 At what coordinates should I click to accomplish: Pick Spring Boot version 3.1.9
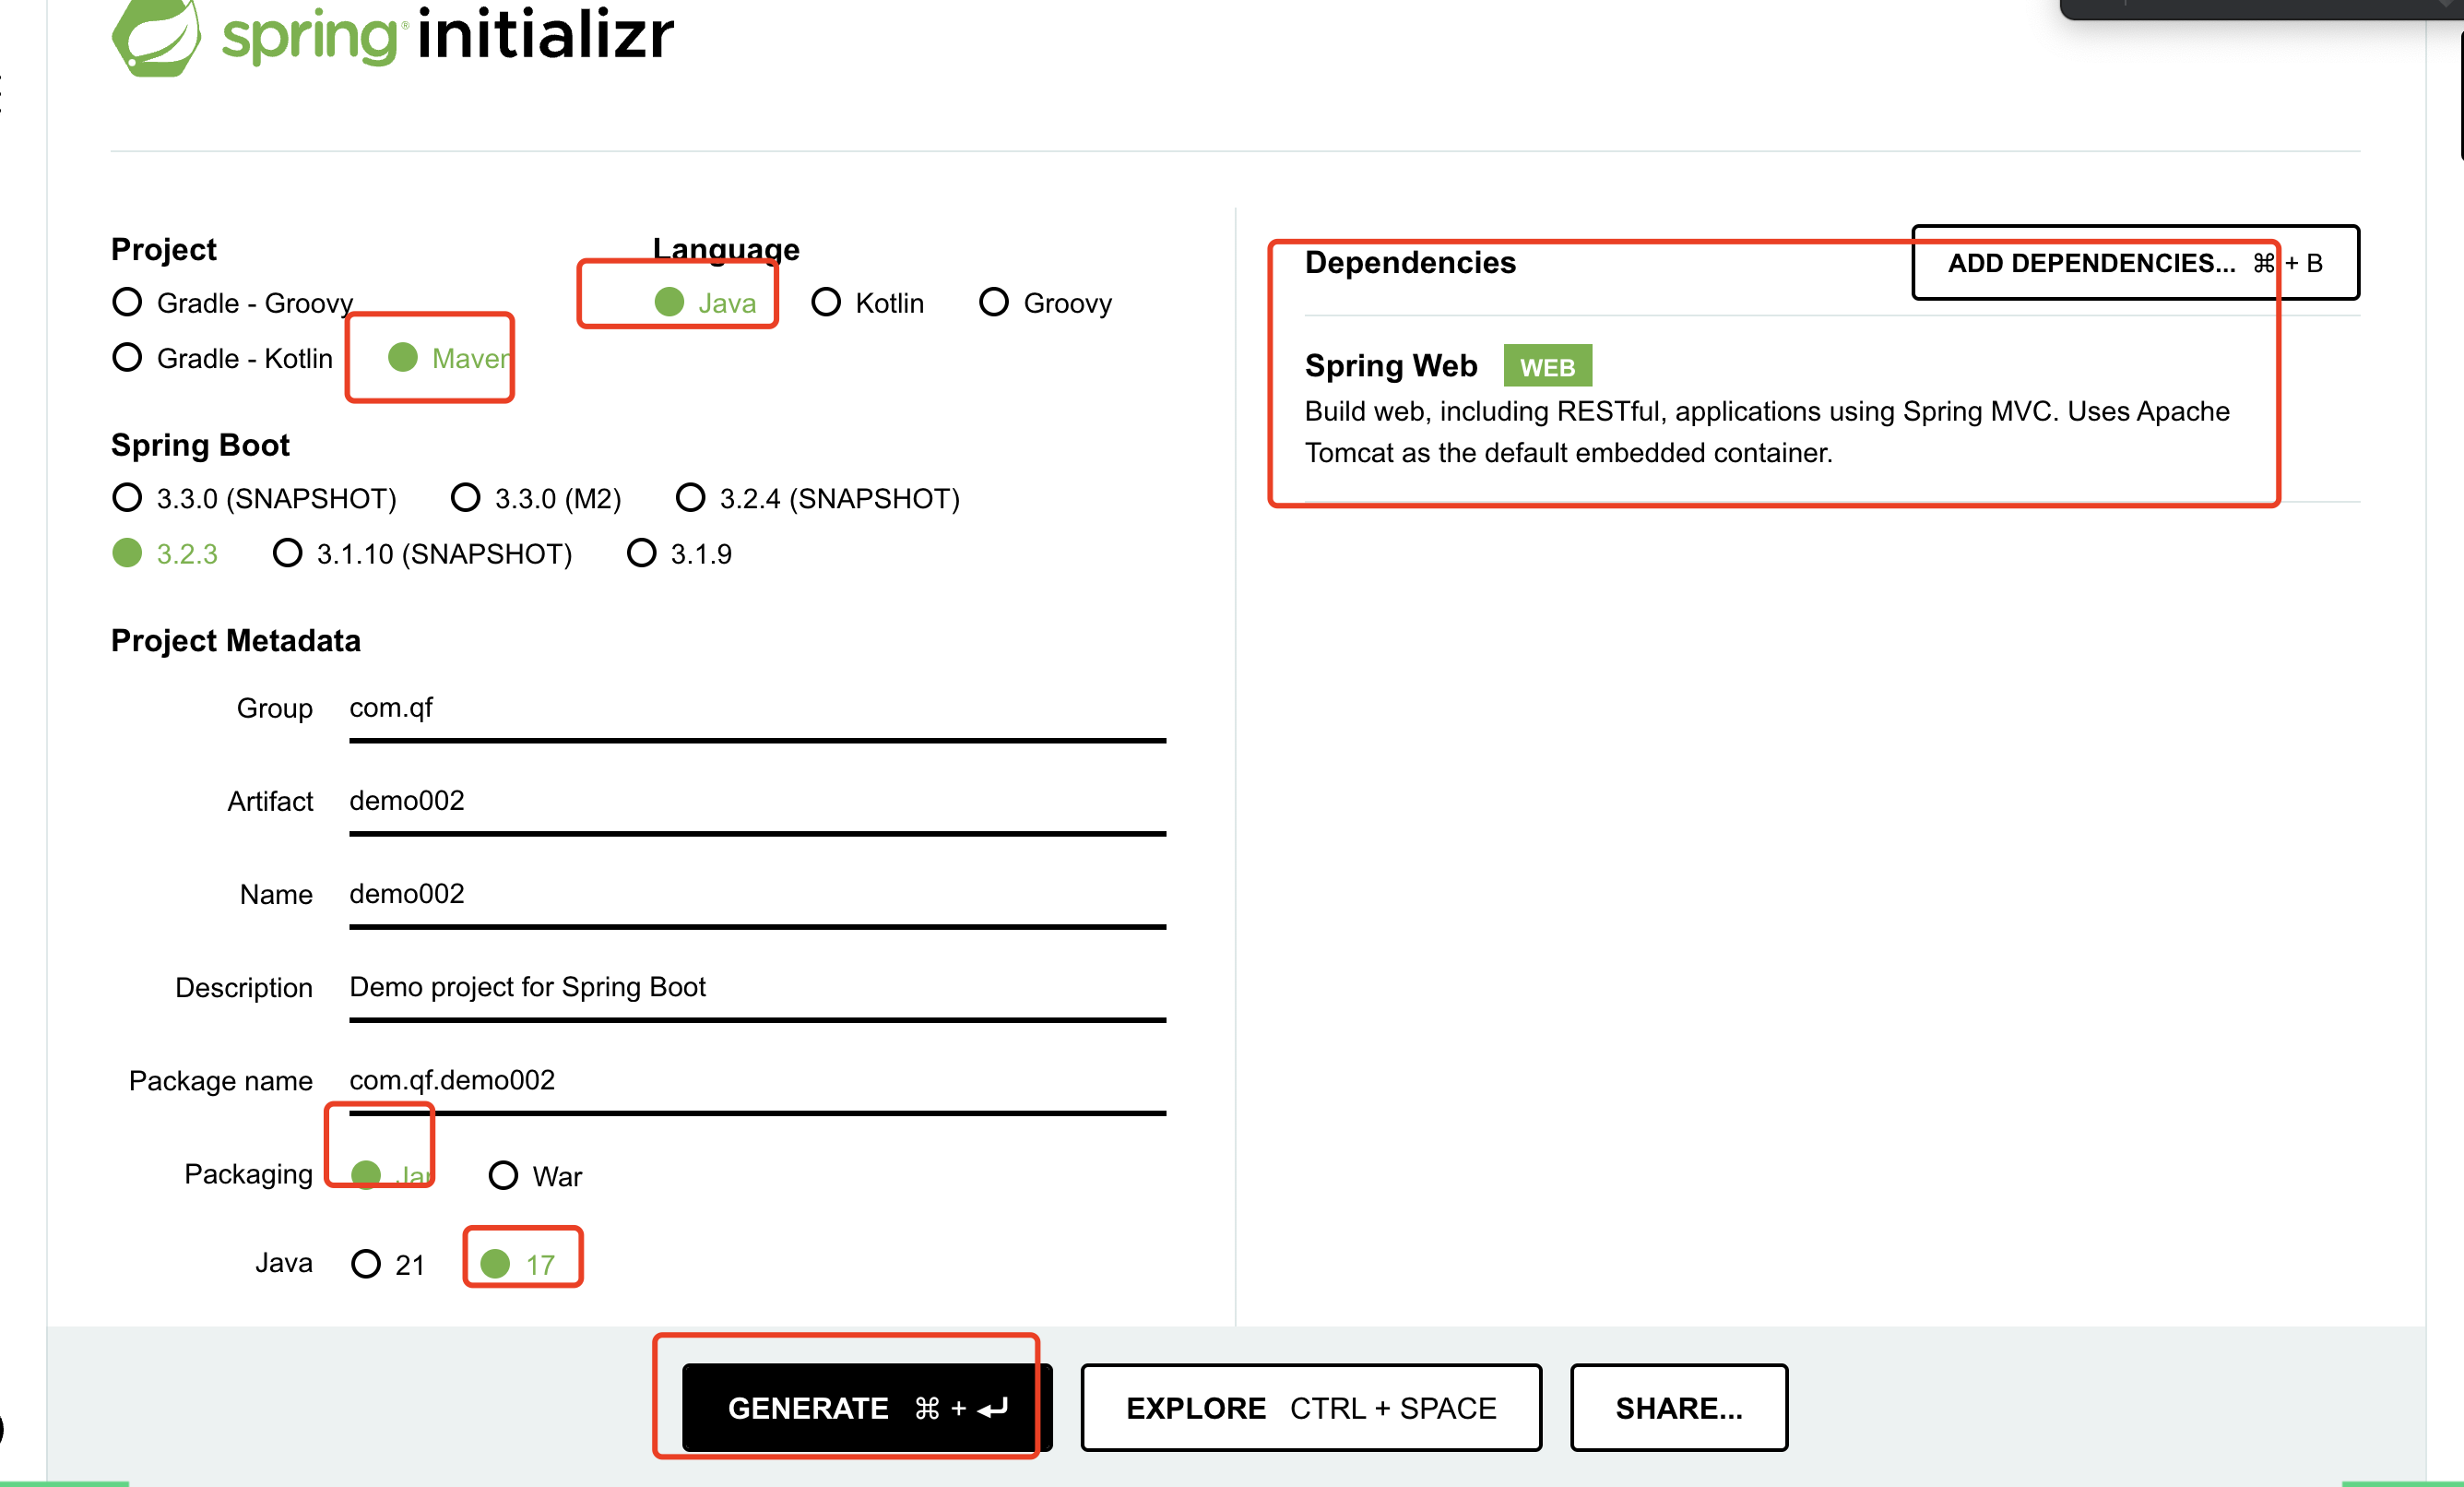641,553
